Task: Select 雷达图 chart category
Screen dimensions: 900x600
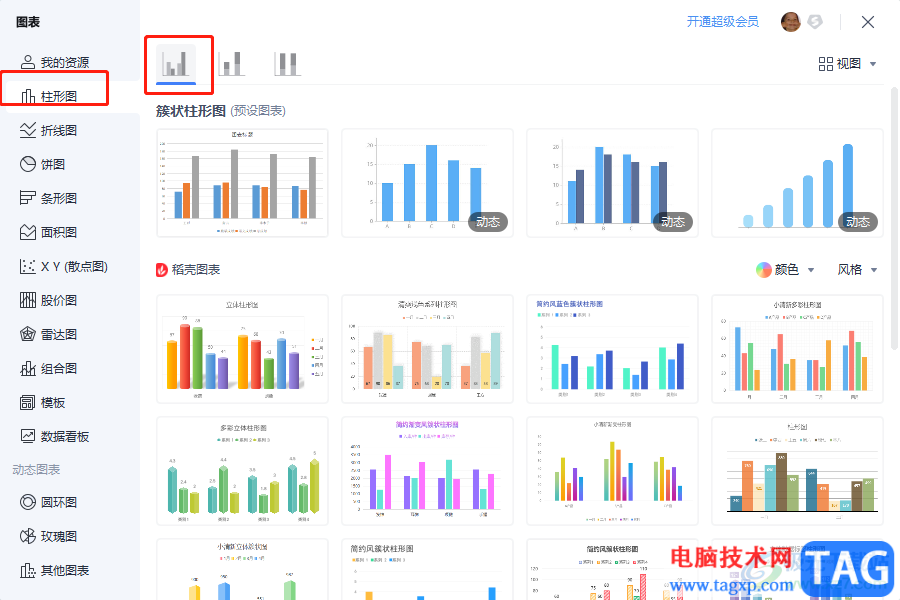Action: pyautogui.click(x=49, y=334)
